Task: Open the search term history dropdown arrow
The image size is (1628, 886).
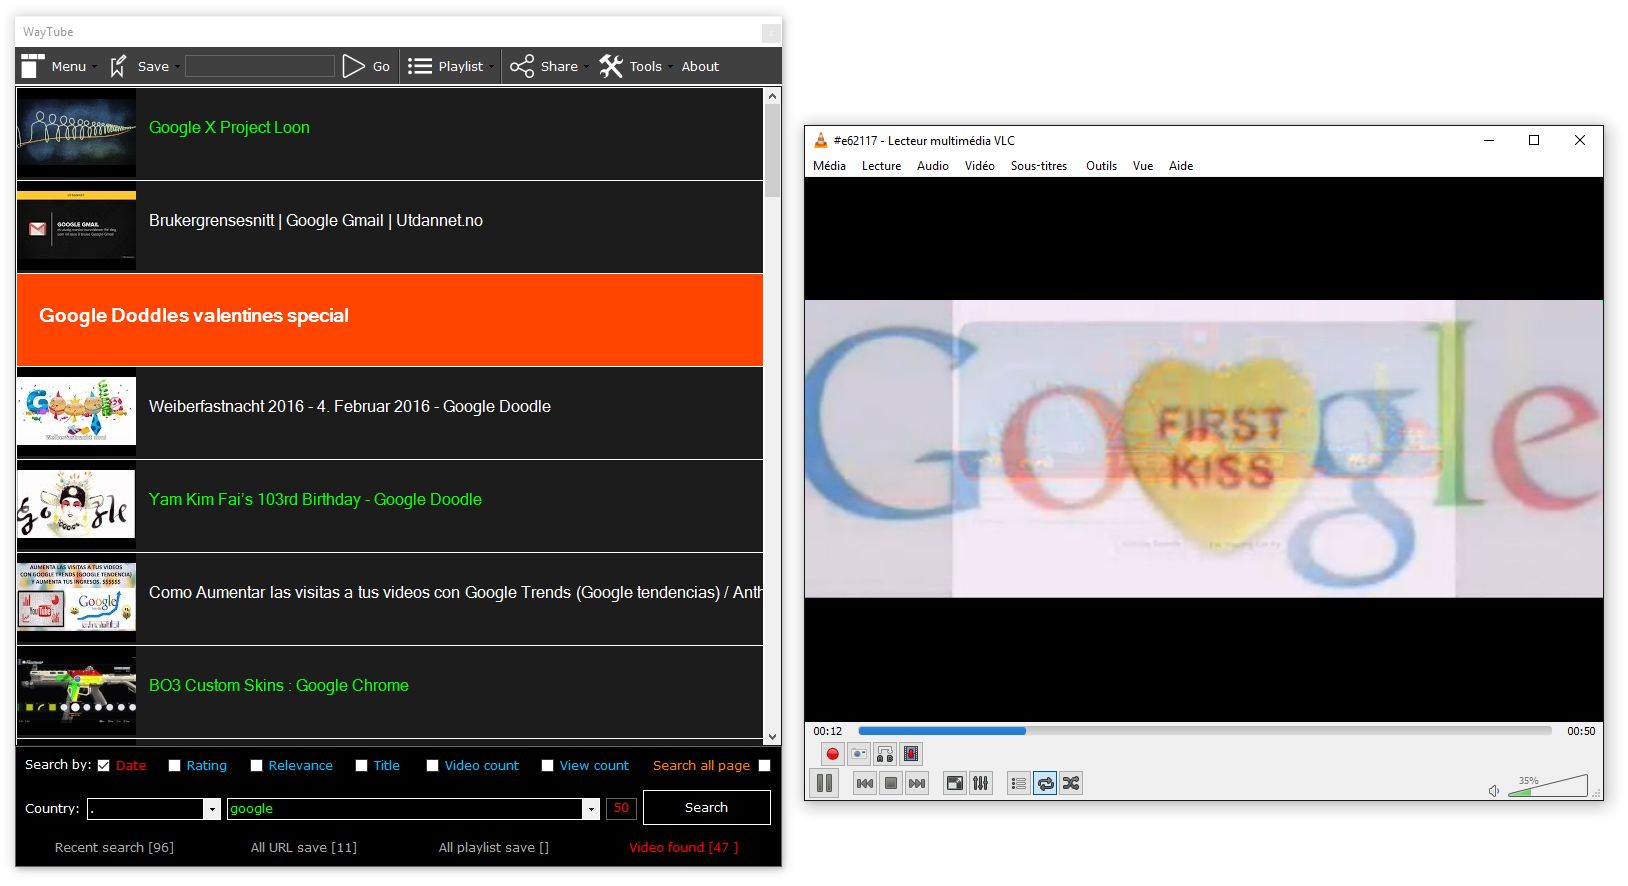Action: point(591,809)
